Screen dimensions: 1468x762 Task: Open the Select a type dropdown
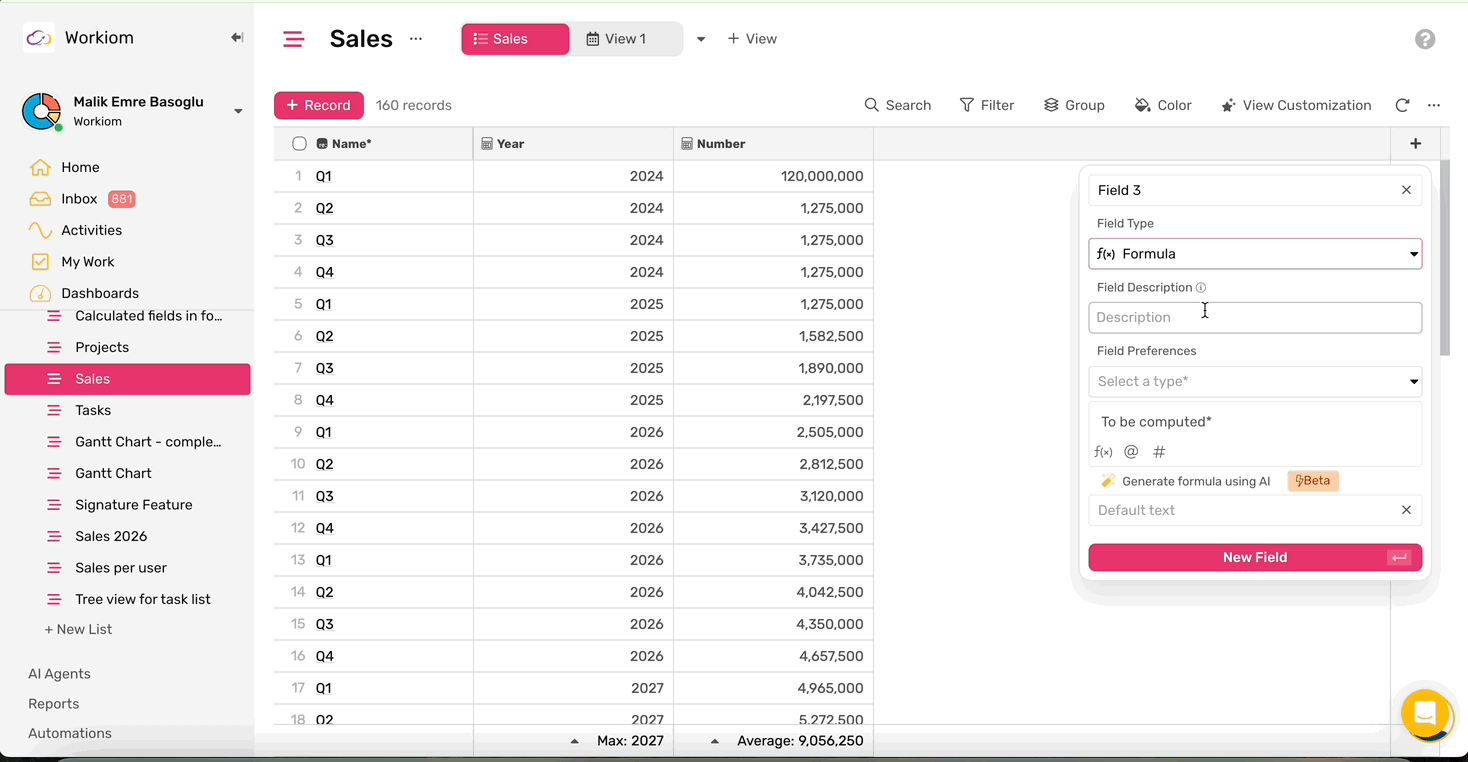coord(1255,381)
